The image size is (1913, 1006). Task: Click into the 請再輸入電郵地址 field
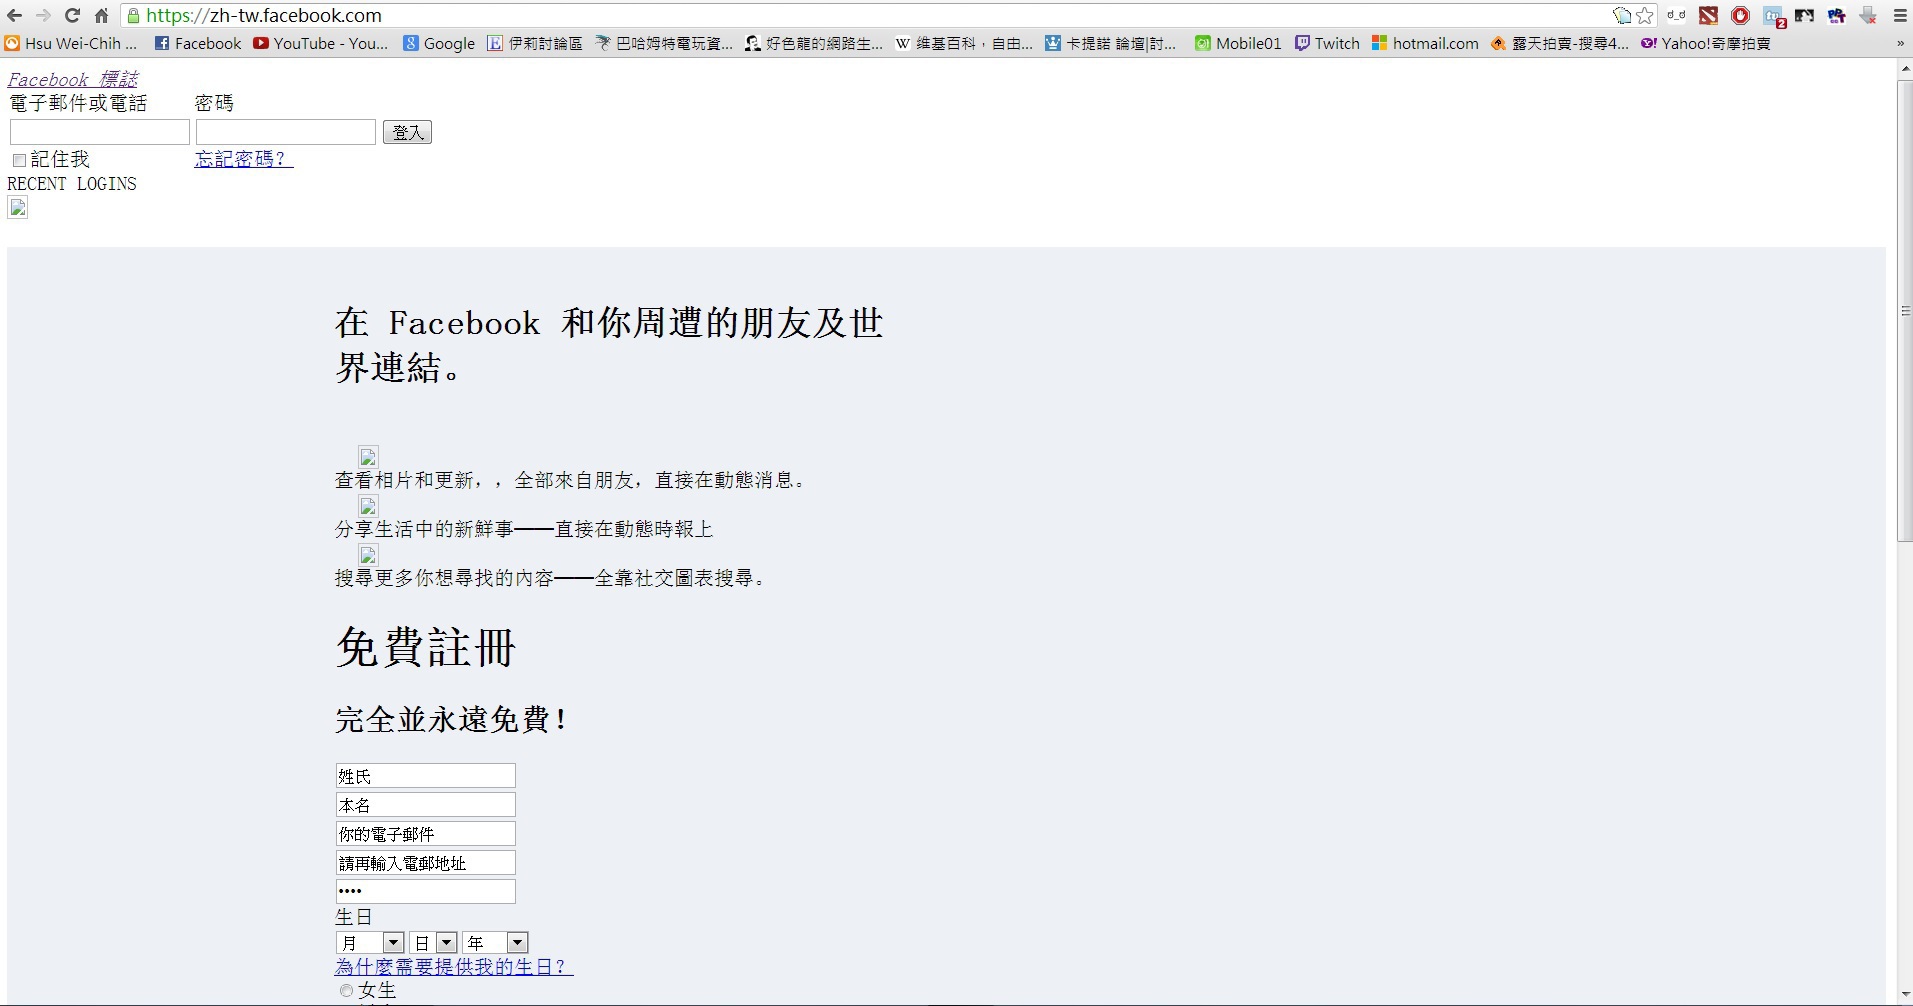(425, 863)
